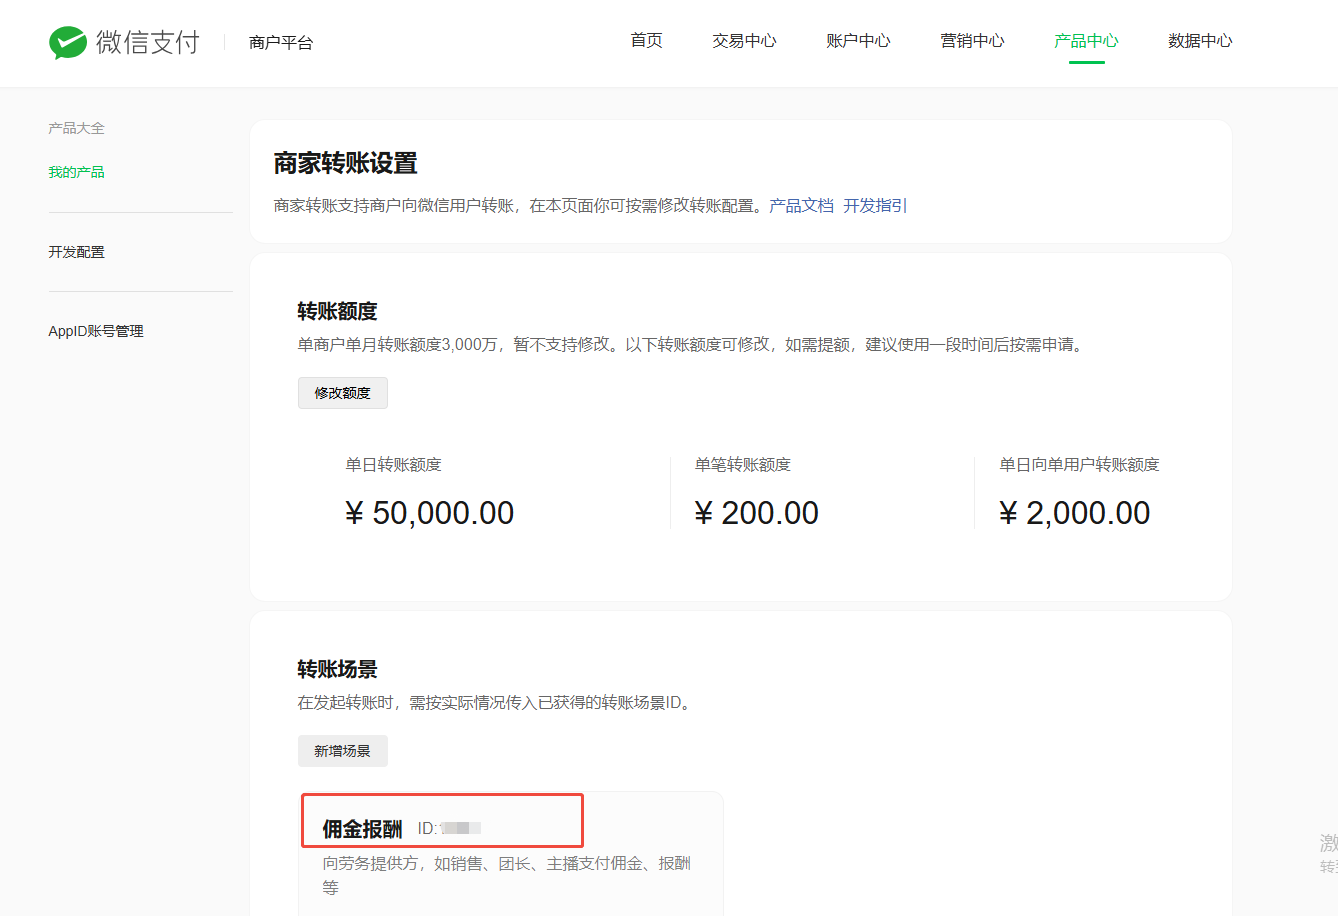
Task: Click the 新增场景 button
Action: [342, 751]
